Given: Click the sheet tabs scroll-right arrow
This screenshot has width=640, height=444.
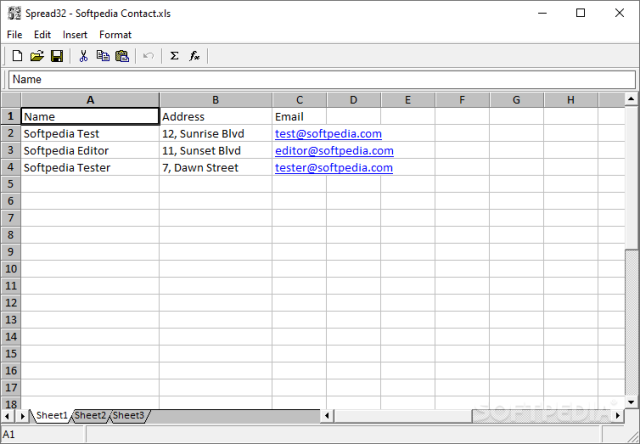Looking at the screenshot, I should point(22,416).
